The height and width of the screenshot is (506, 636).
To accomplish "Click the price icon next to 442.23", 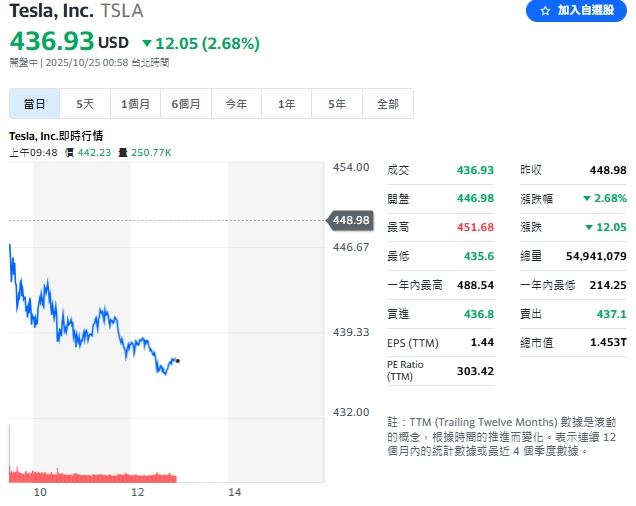I will point(69,152).
